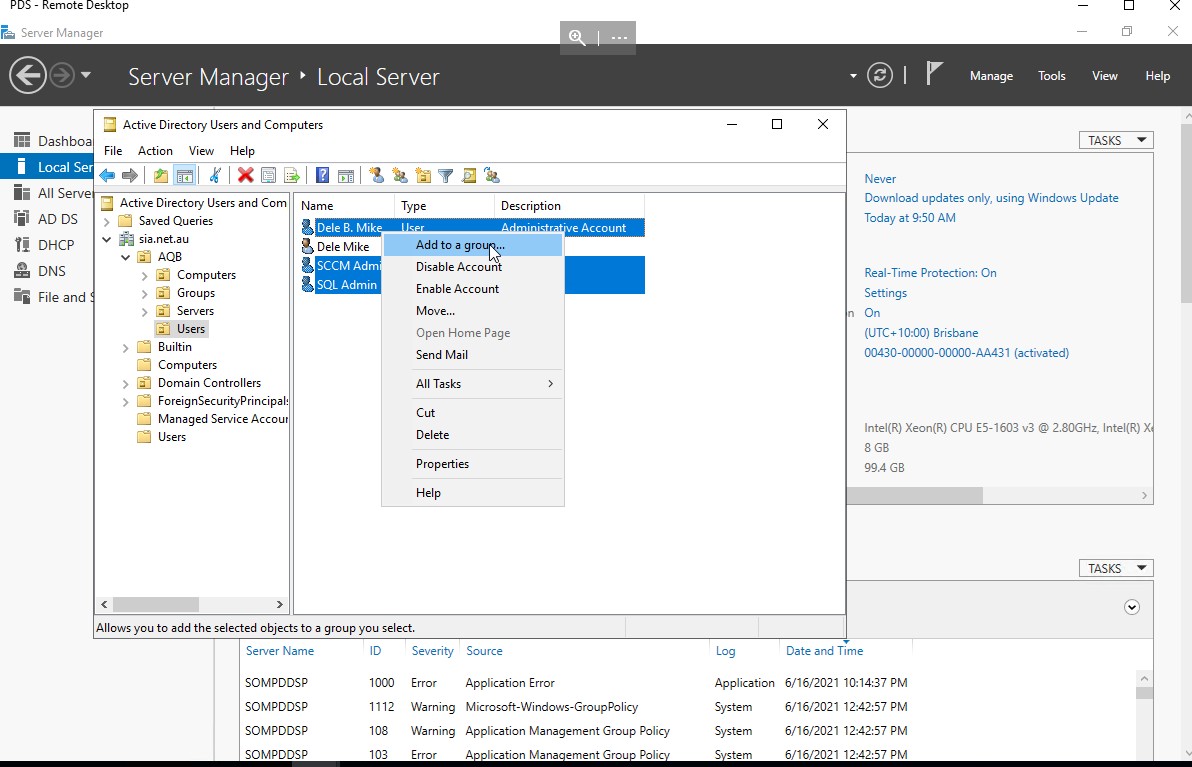
Task: Click the Create new user icon
Action: pos(376,176)
